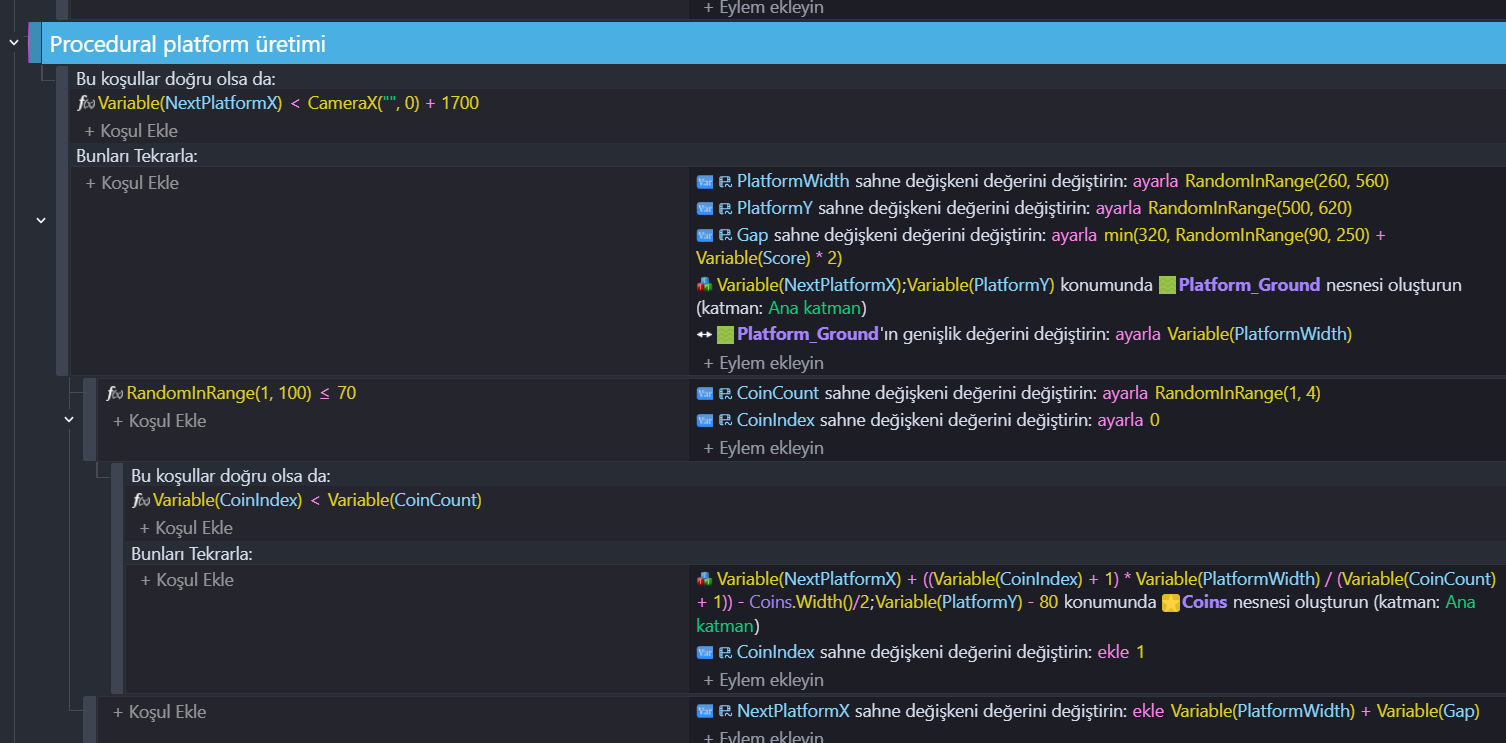Screen dimensions: 1506x743
Task: Click Koşul Ekle beside NextPlatformX add action
Action: pyautogui.click(x=159, y=712)
